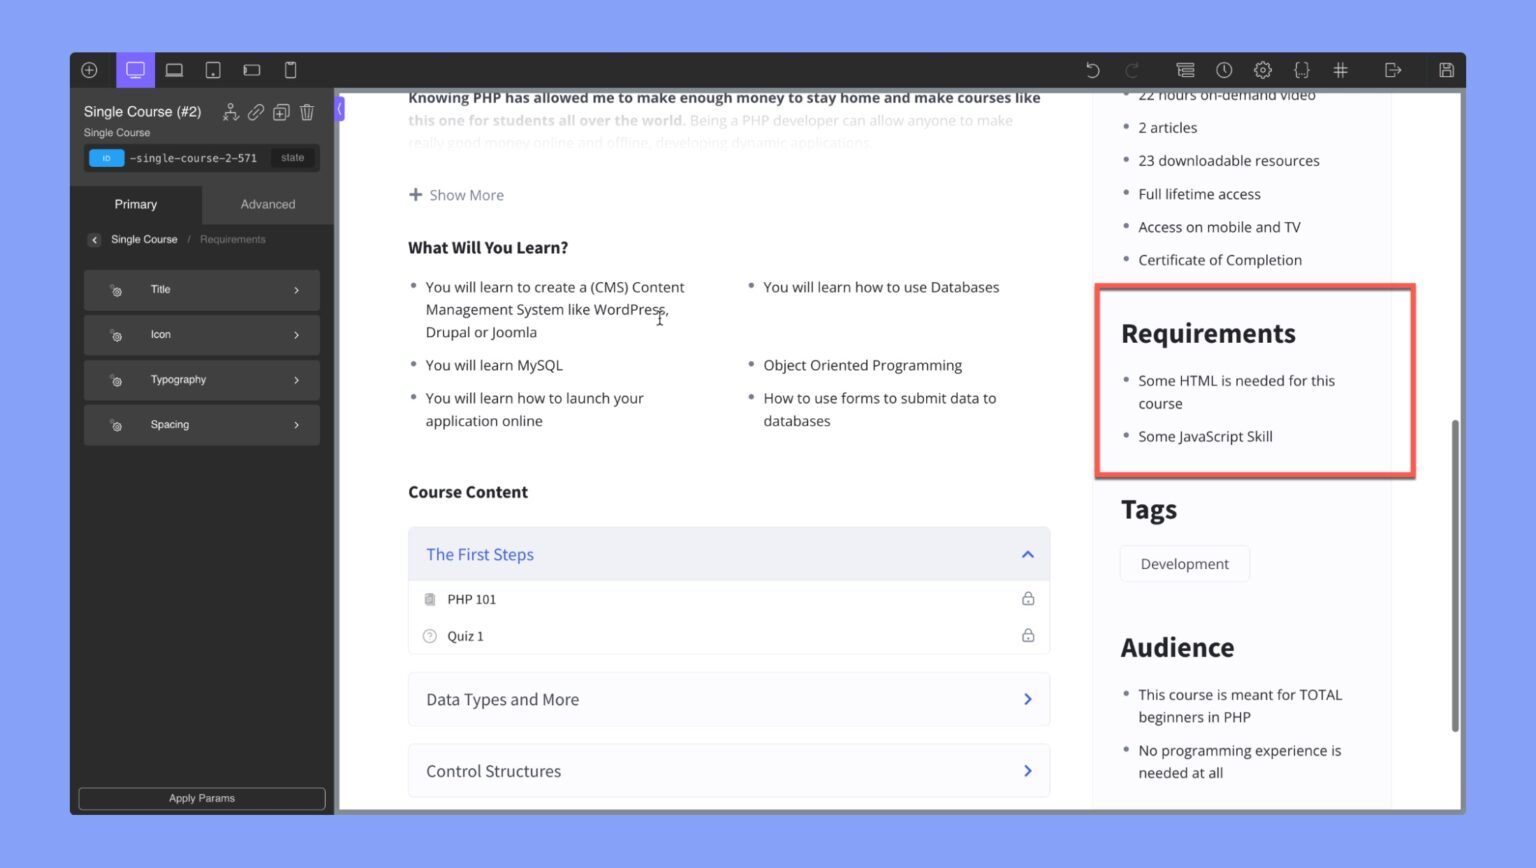Toggle the state option on the ID field

pyautogui.click(x=292, y=157)
